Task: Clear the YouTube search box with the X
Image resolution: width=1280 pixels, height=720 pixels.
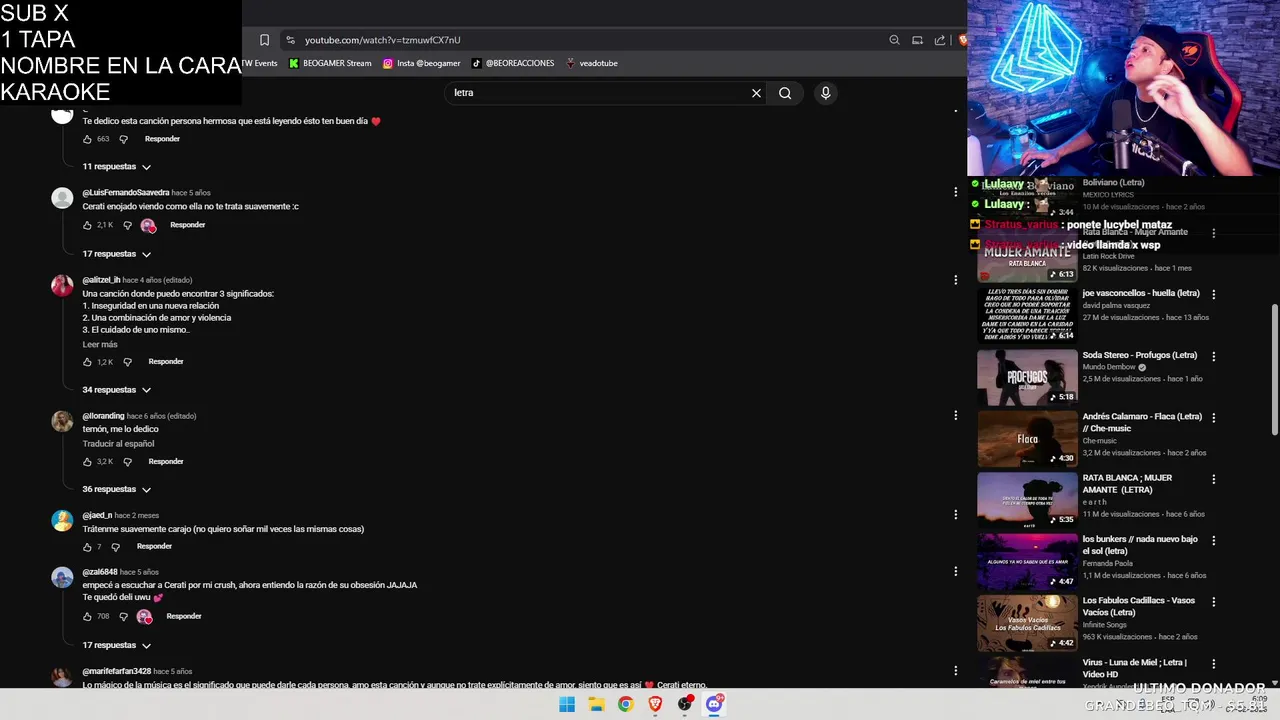Action: (756, 93)
